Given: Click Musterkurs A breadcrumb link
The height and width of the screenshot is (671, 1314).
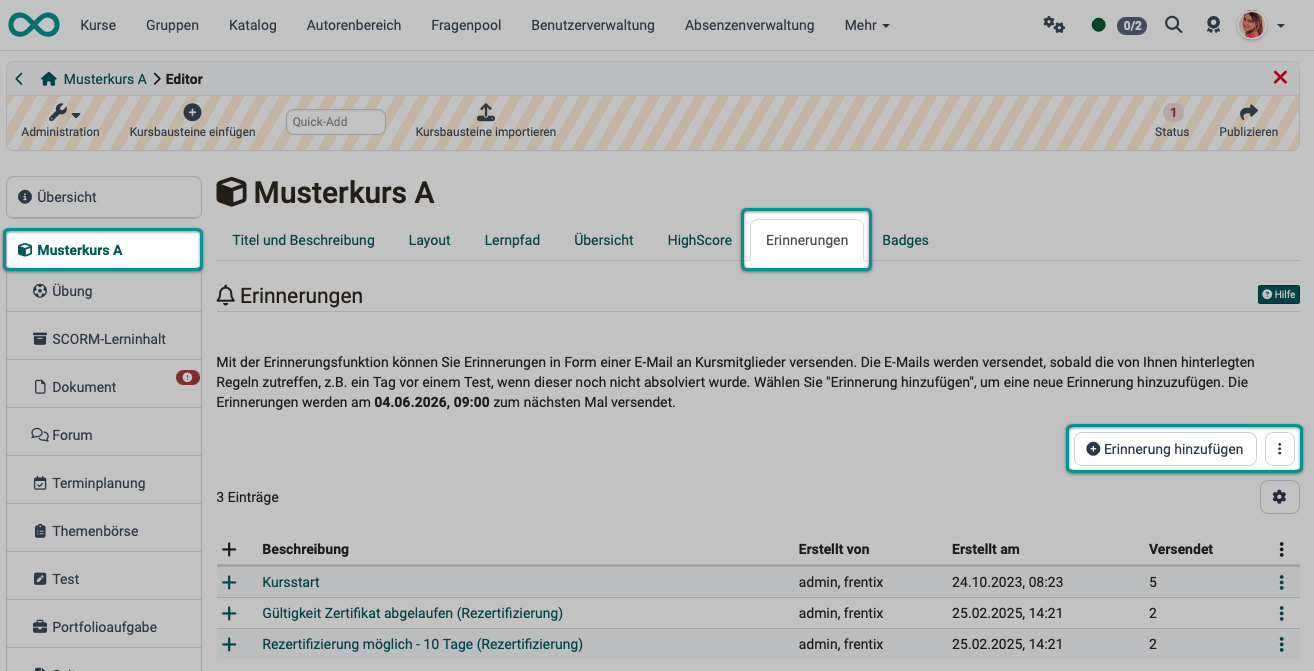Looking at the screenshot, I should pyautogui.click(x=105, y=79).
